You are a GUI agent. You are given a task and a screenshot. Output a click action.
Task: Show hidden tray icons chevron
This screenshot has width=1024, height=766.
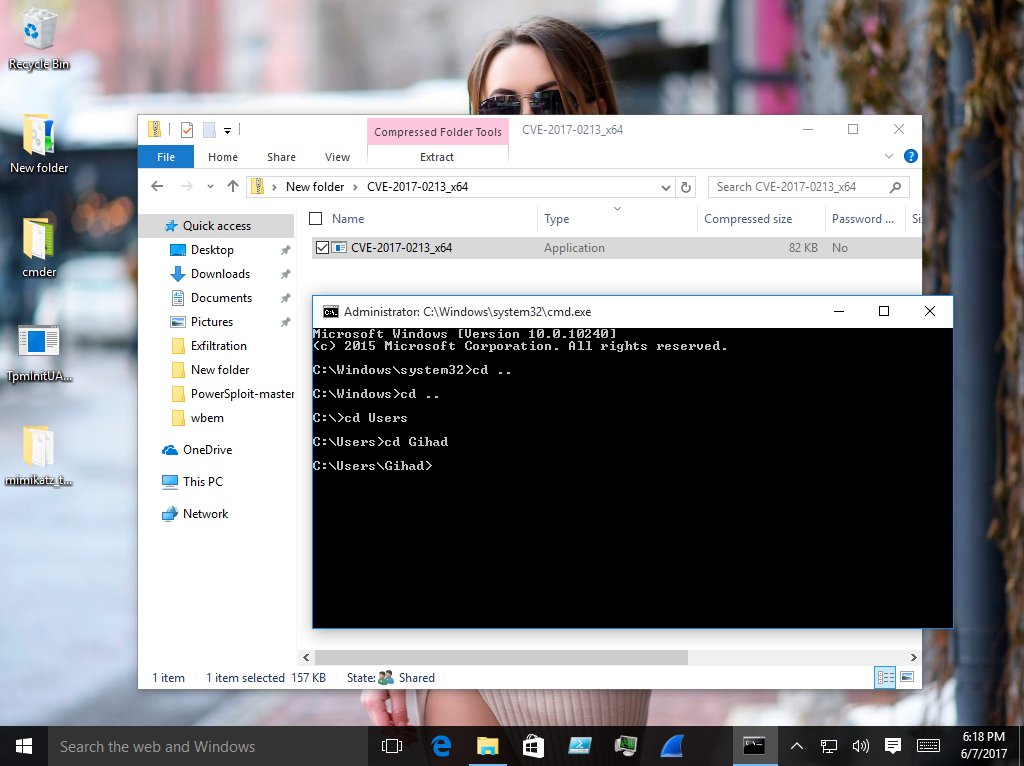(797, 746)
